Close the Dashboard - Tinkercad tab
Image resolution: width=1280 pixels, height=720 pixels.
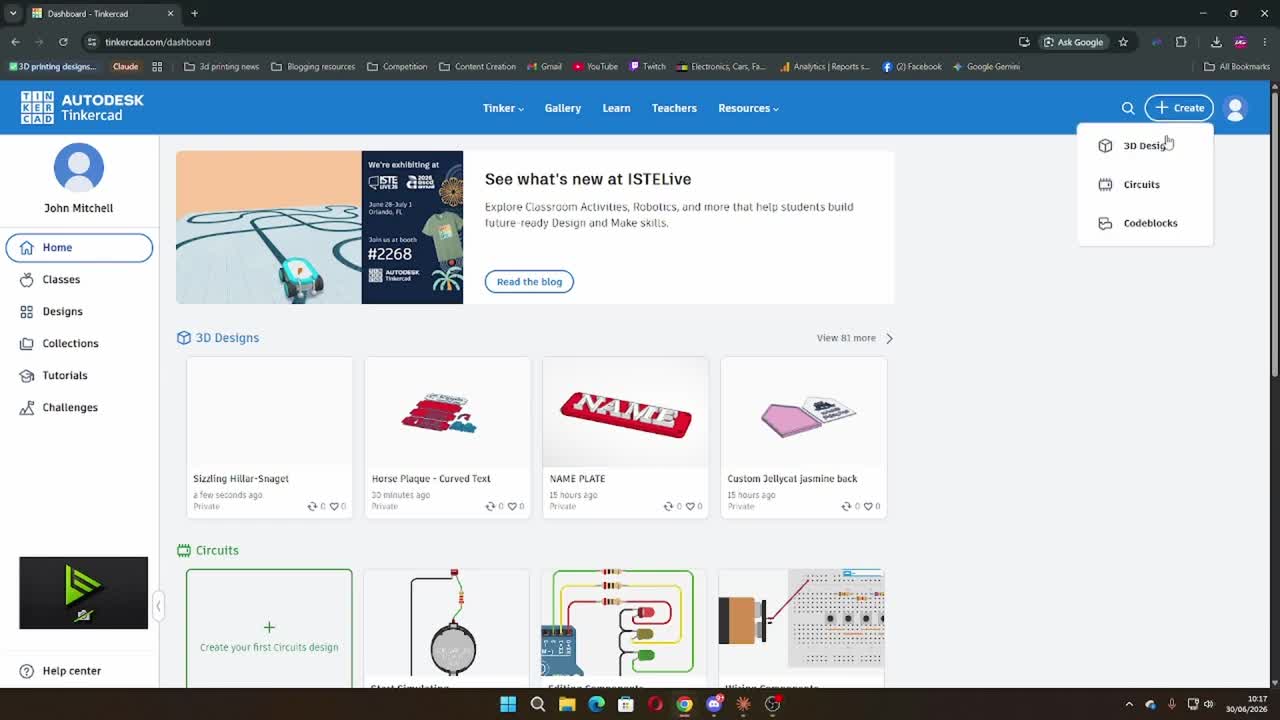coord(170,13)
